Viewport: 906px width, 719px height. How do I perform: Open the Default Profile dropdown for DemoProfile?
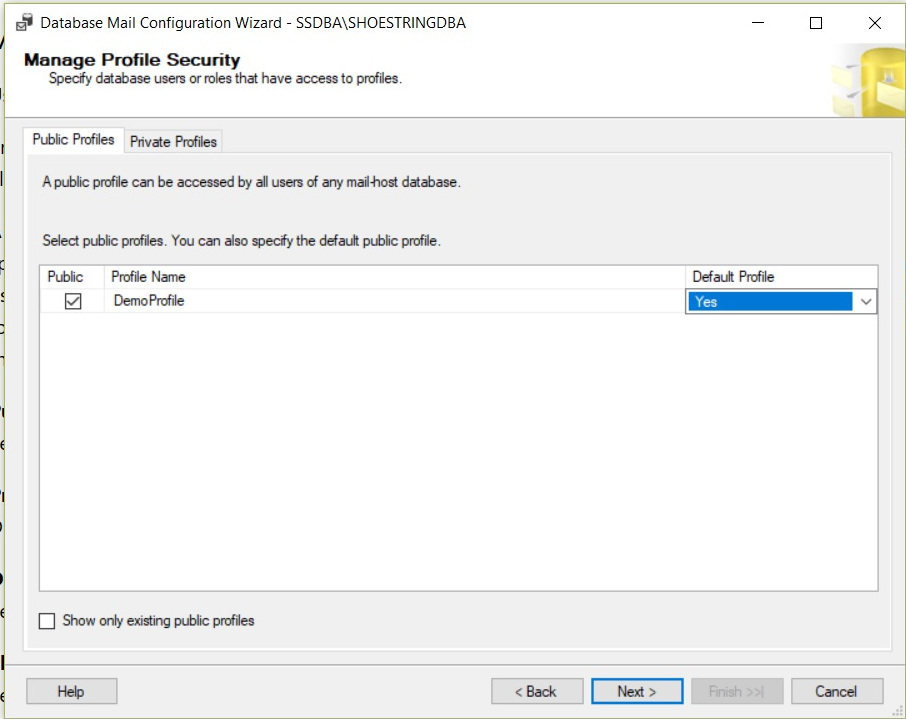(x=867, y=301)
